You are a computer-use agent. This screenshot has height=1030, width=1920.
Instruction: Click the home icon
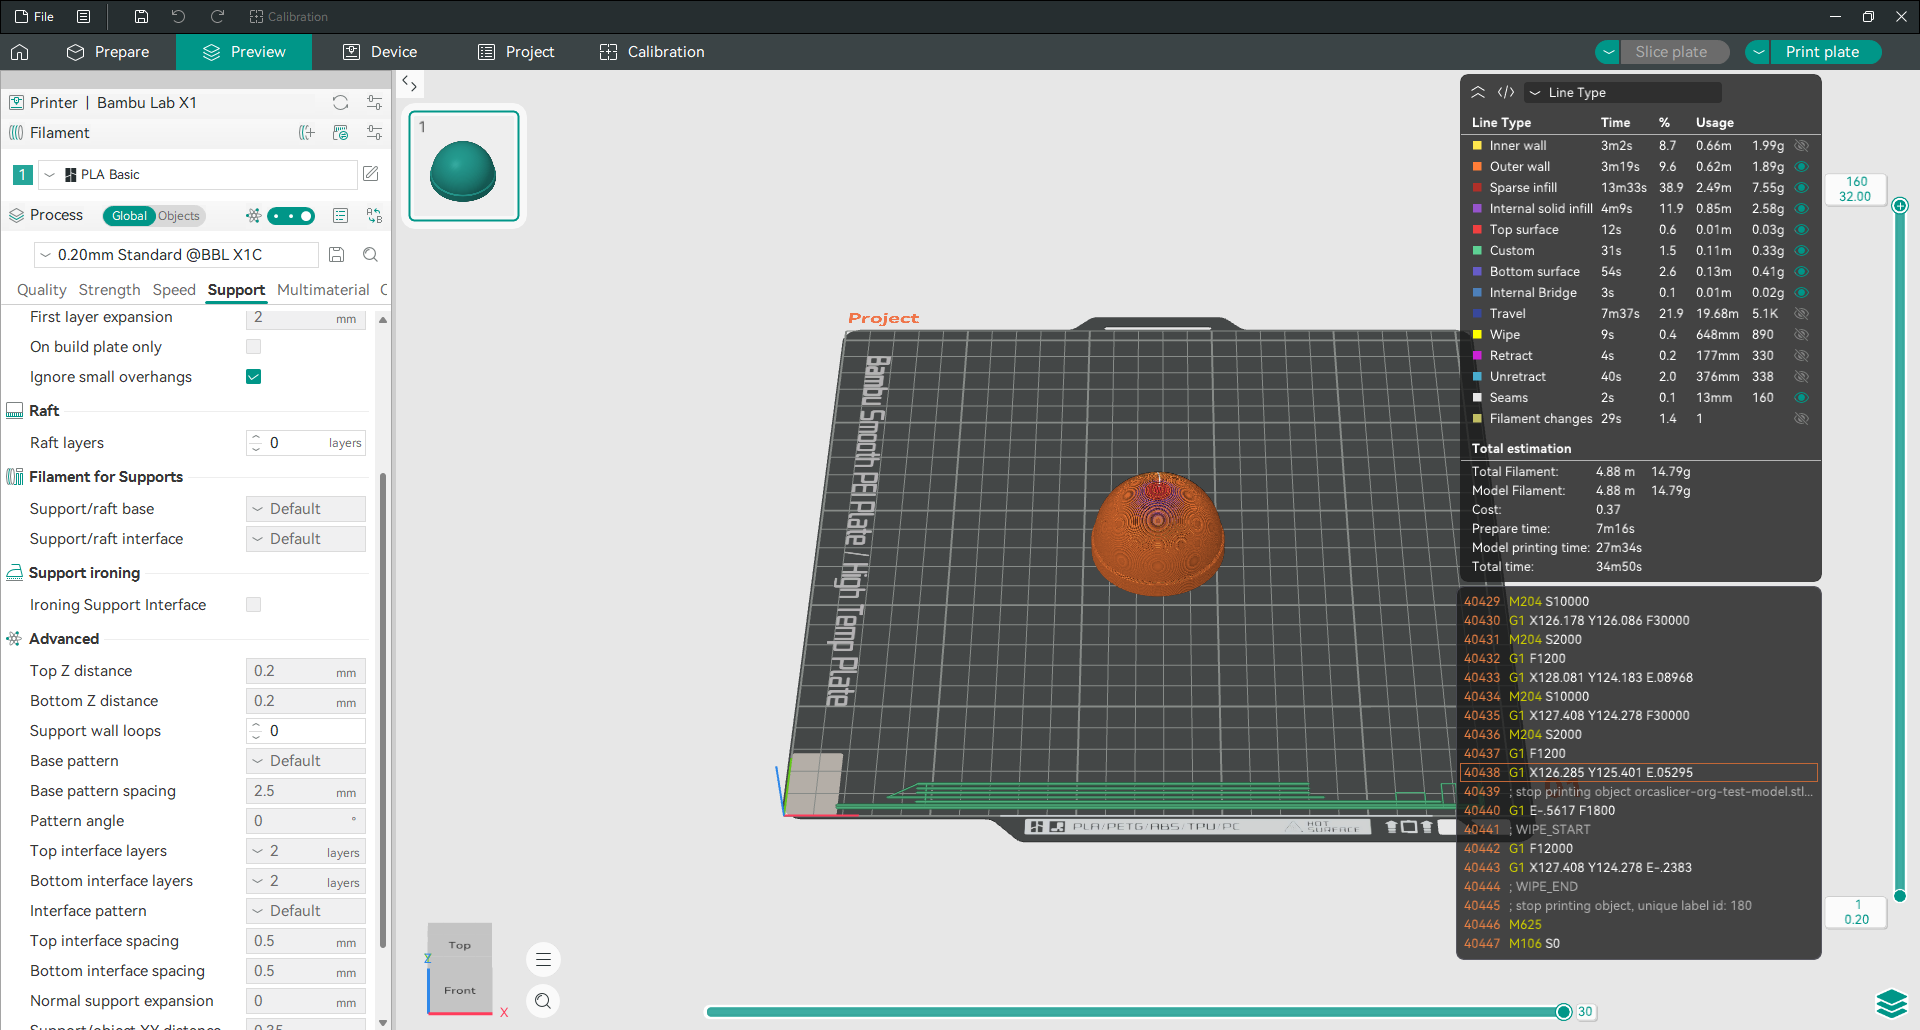(x=20, y=52)
